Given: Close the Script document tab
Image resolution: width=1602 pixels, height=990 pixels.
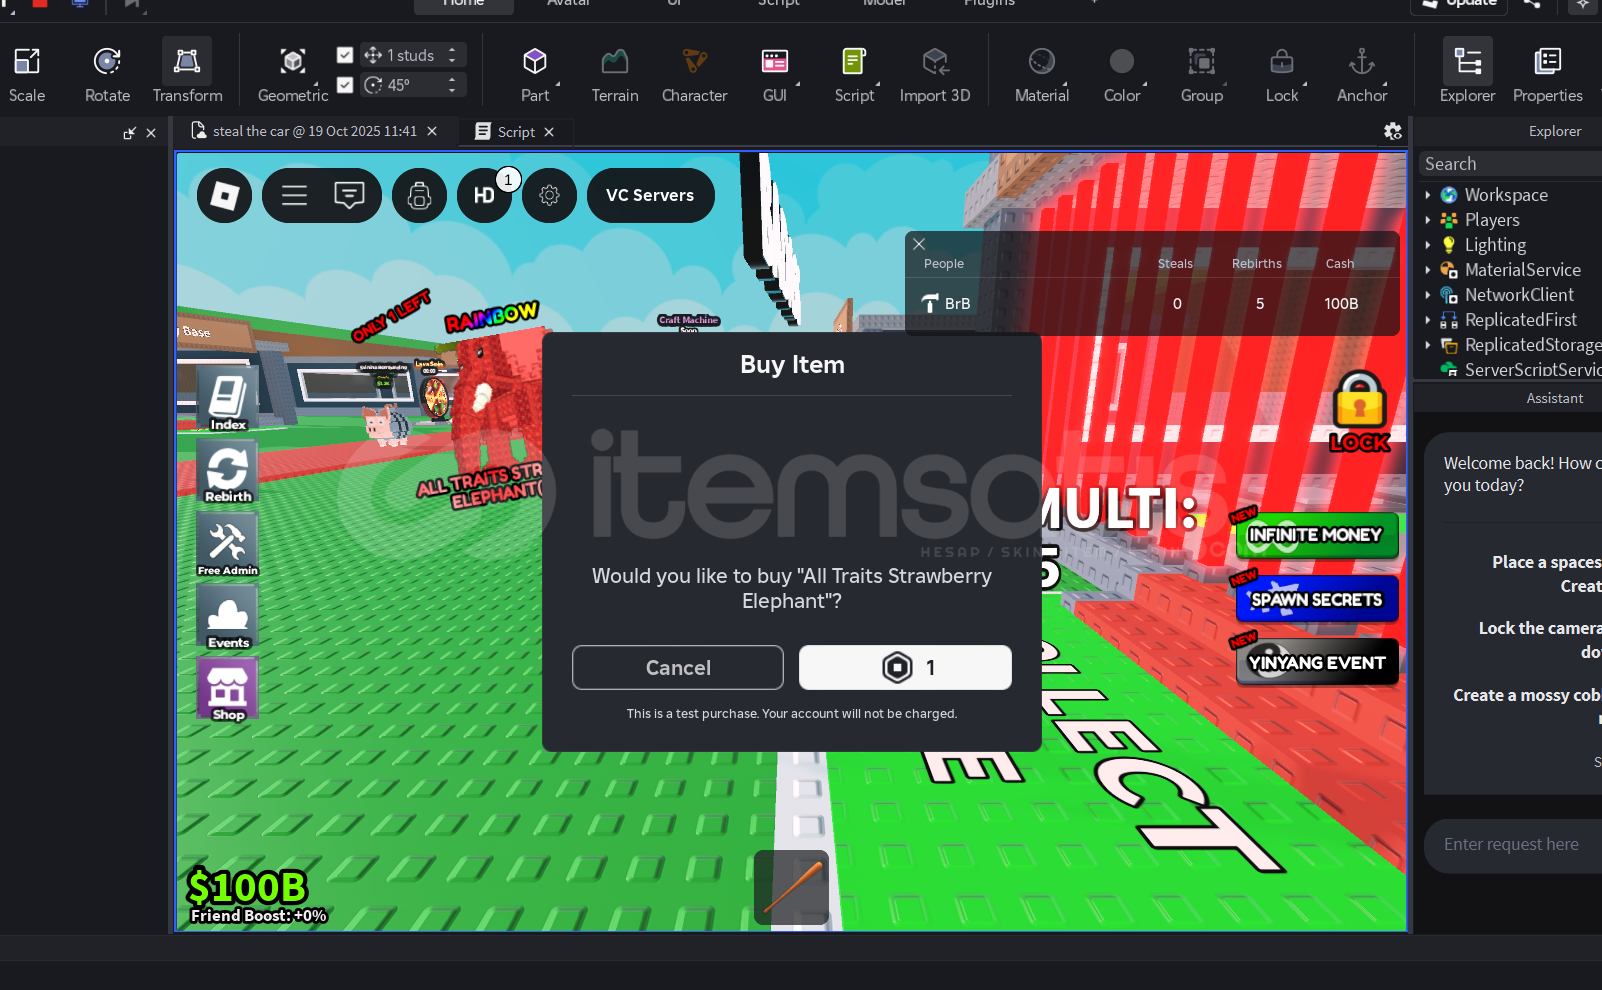Looking at the screenshot, I should 549,132.
